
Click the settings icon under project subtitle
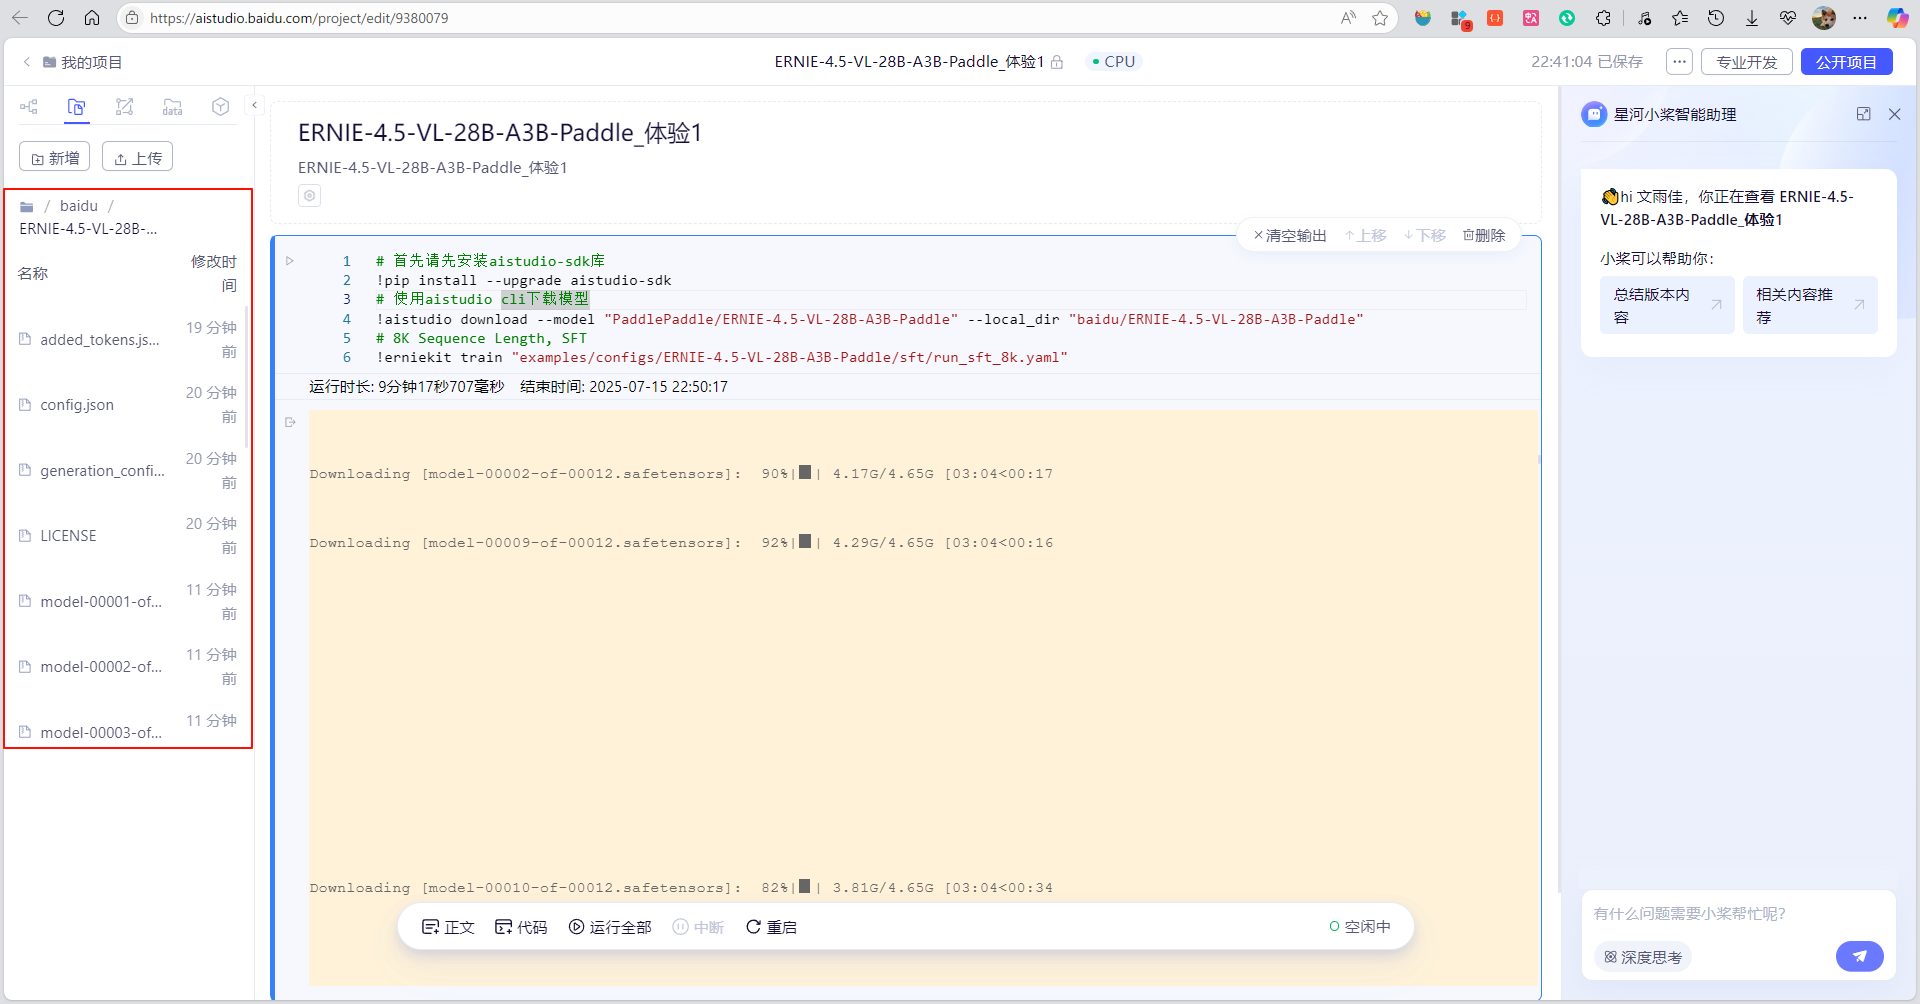pos(310,195)
